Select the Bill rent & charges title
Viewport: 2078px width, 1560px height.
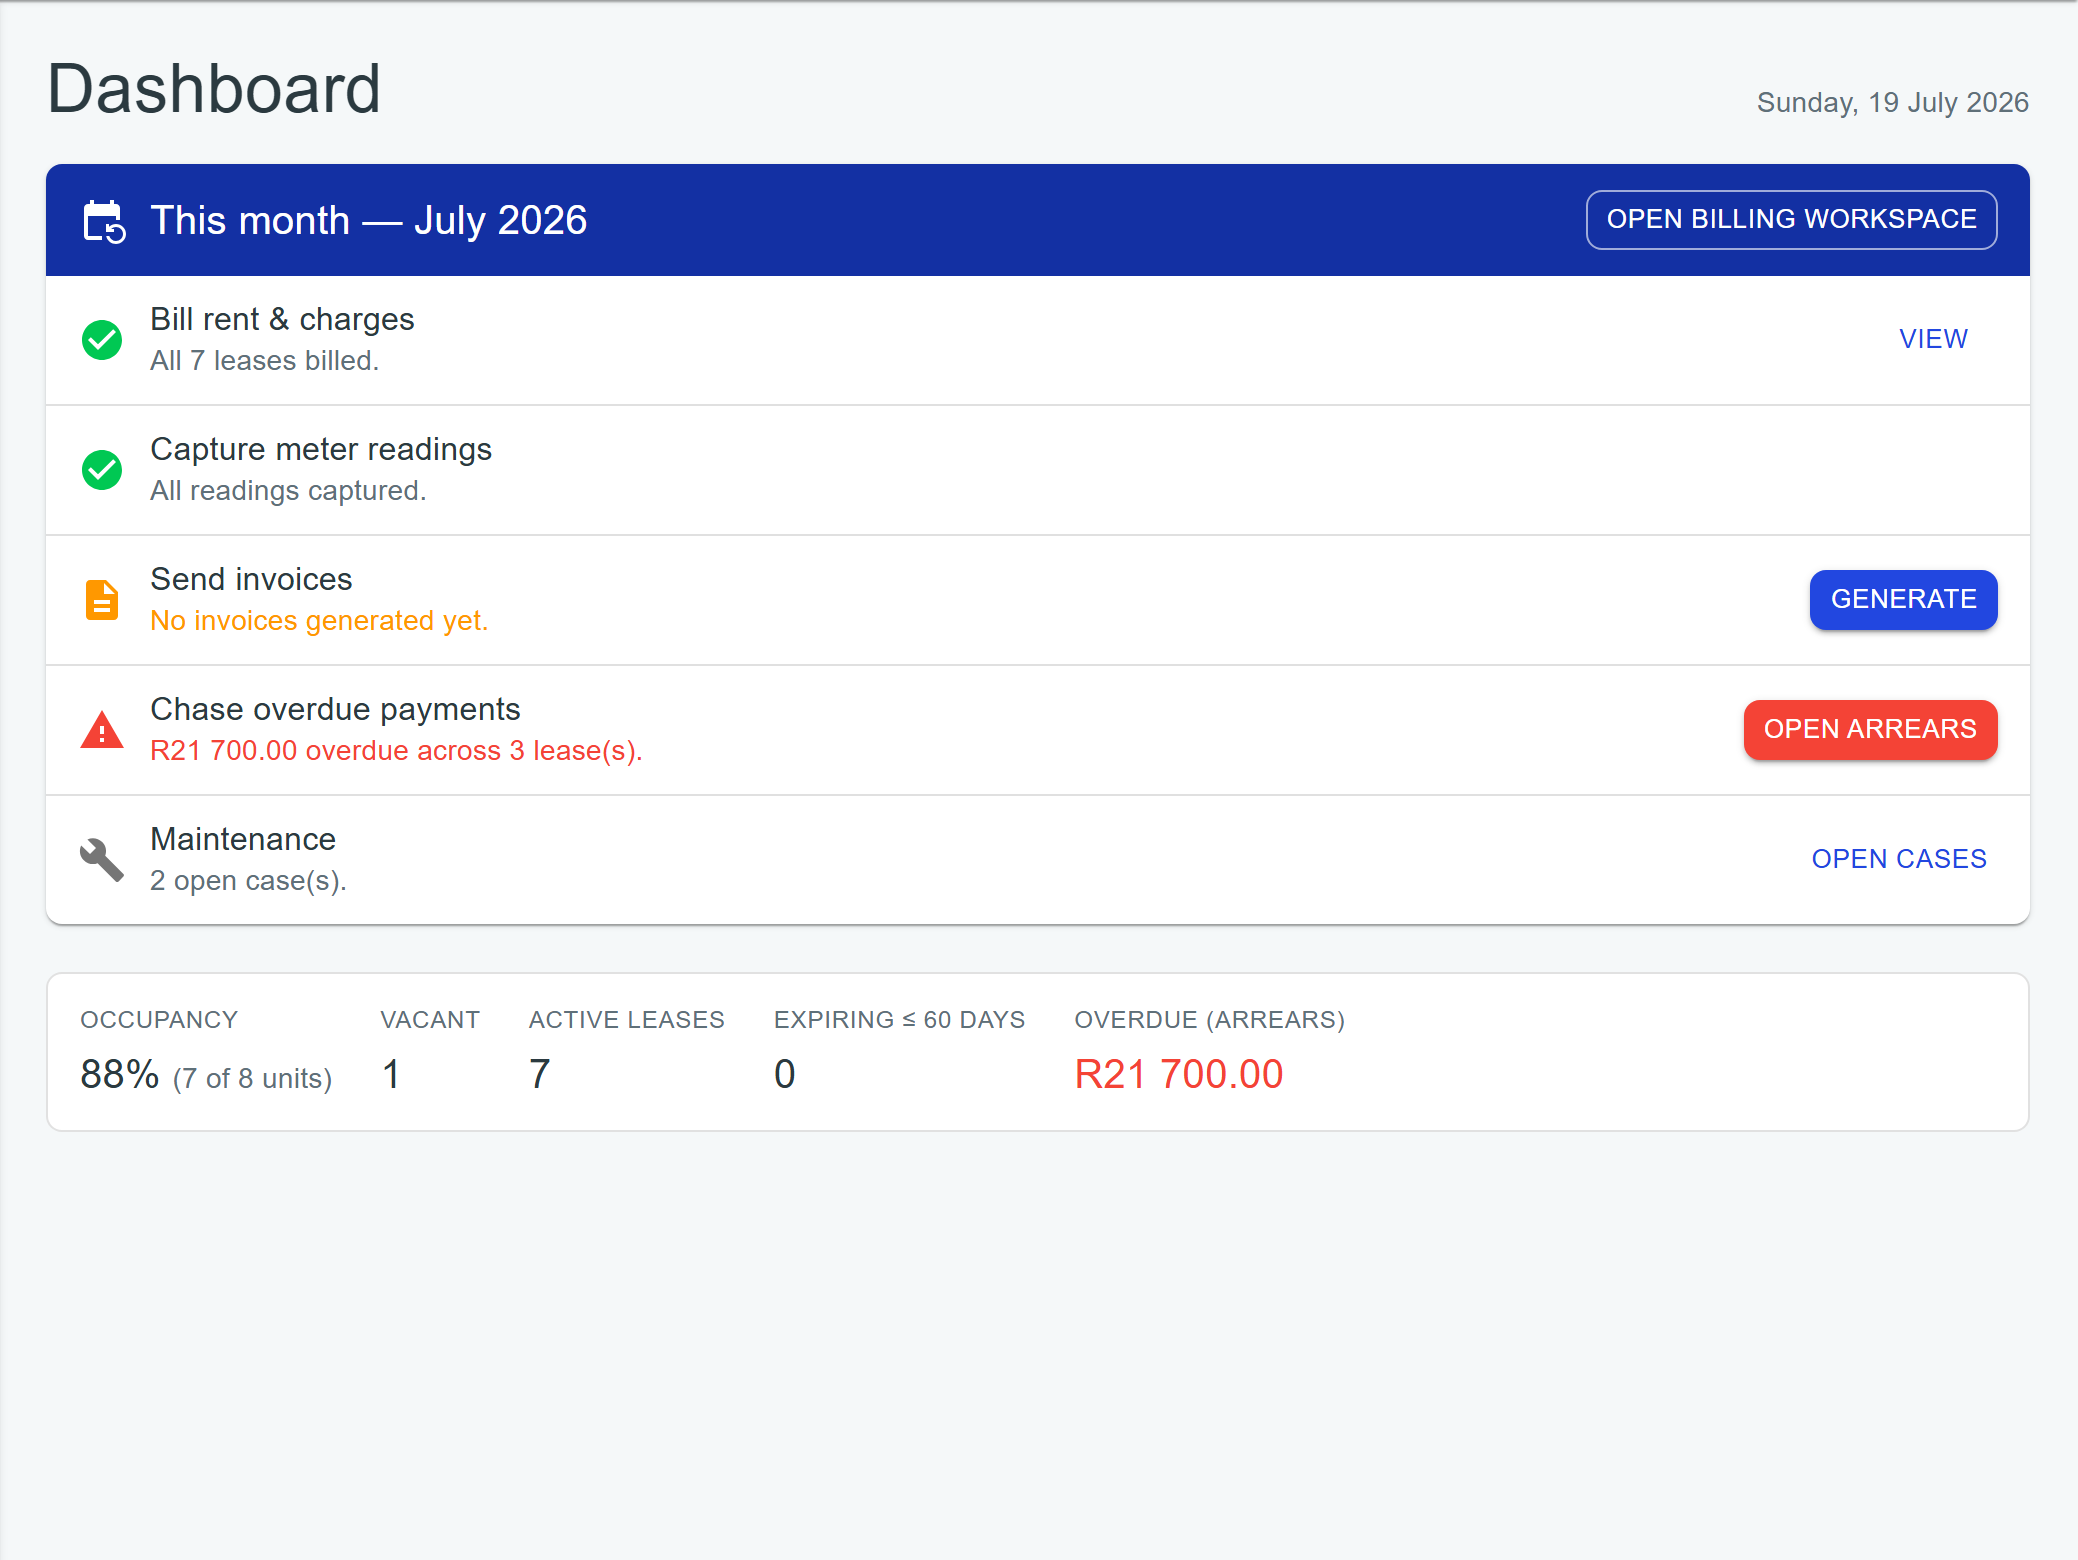(282, 319)
